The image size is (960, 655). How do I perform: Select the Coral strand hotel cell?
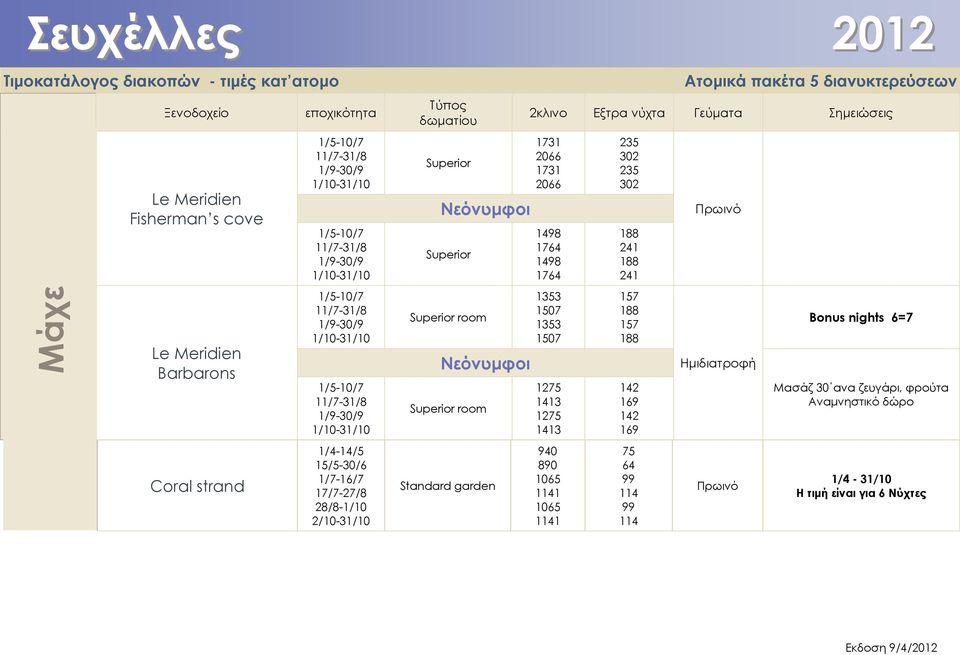click(197, 486)
